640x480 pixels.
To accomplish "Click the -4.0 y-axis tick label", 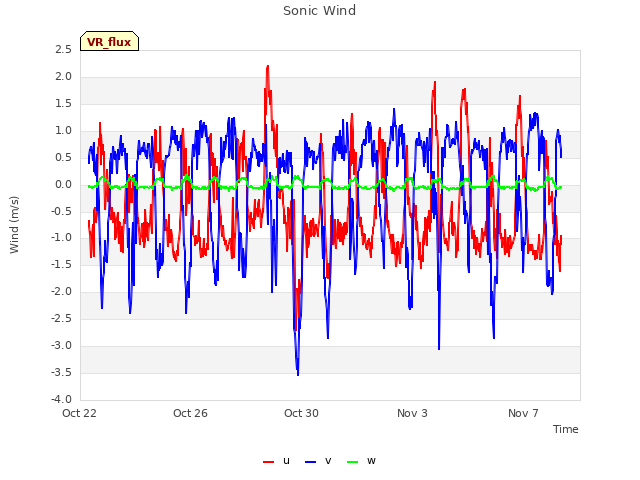I will click(x=62, y=399).
